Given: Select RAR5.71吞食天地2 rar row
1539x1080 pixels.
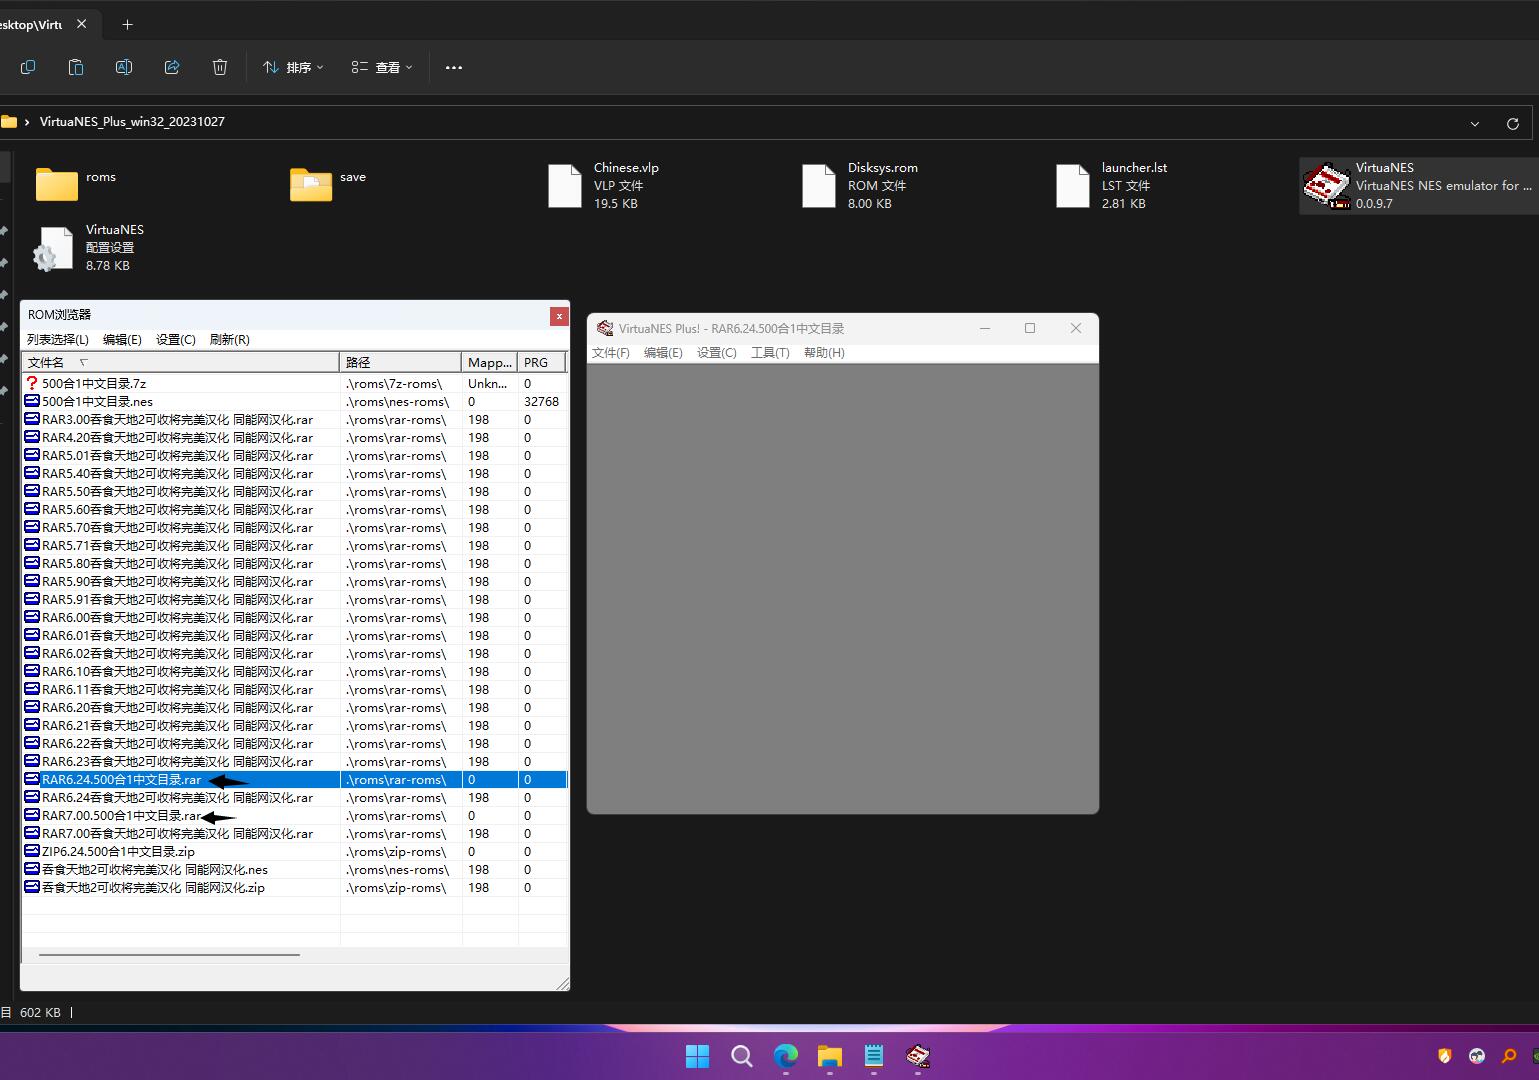Looking at the screenshot, I should [x=295, y=546].
